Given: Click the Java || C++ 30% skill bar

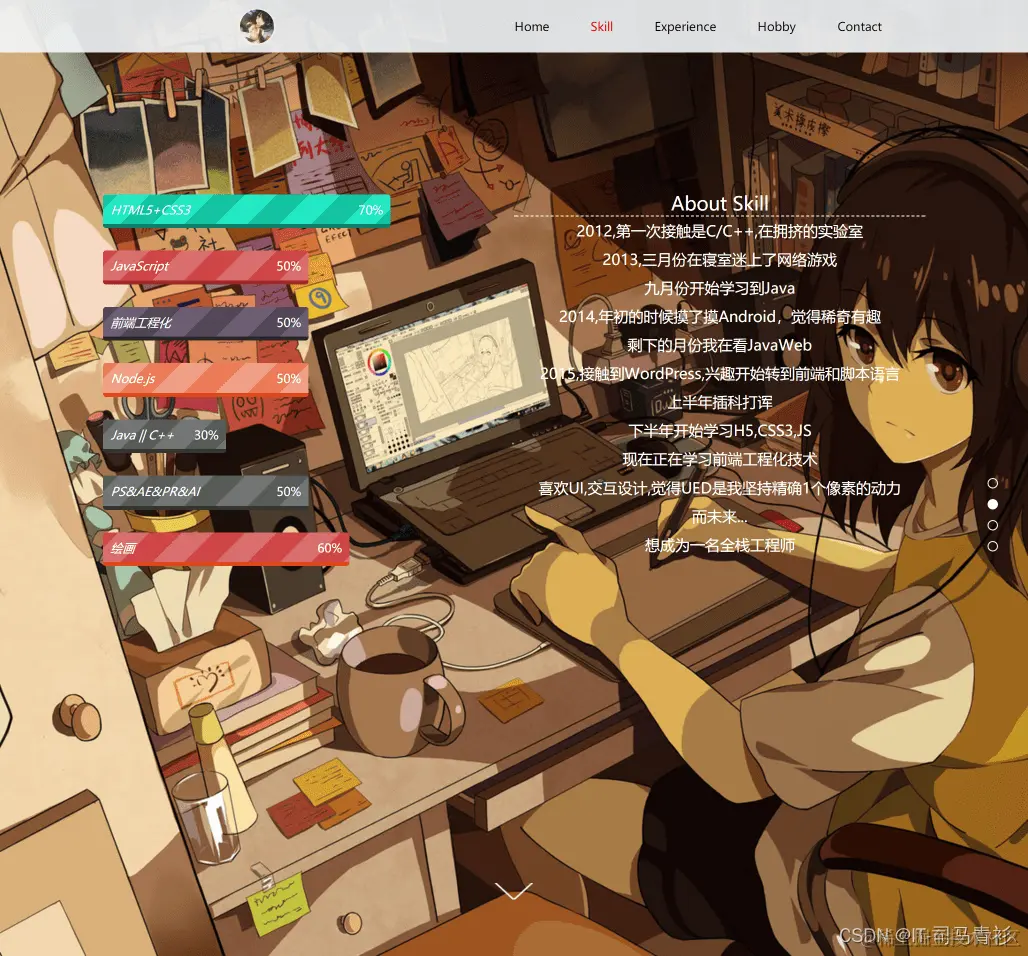Looking at the screenshot, I should click(165, 436).
